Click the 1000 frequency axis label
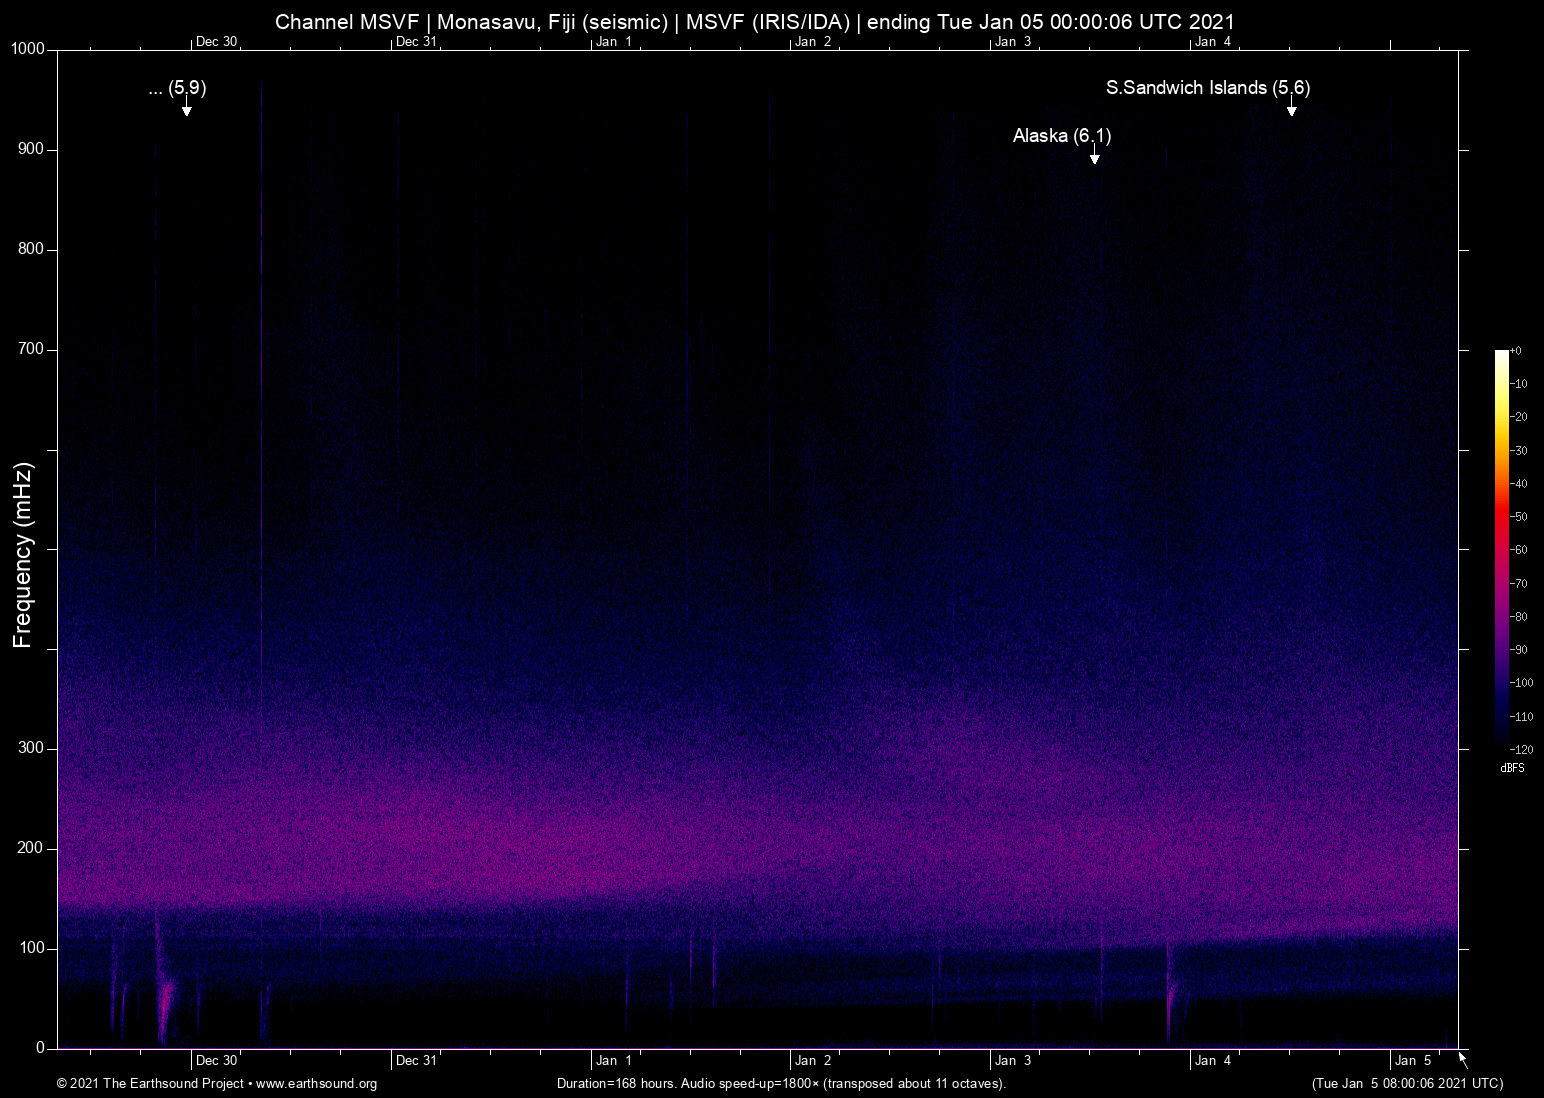The width and height of the screenshot is (1544, 1098). tap(28, 49)
